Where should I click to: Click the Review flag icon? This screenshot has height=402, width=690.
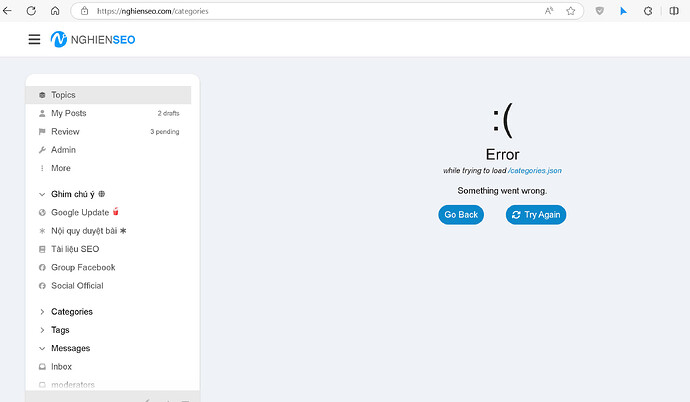pos(42,132)
